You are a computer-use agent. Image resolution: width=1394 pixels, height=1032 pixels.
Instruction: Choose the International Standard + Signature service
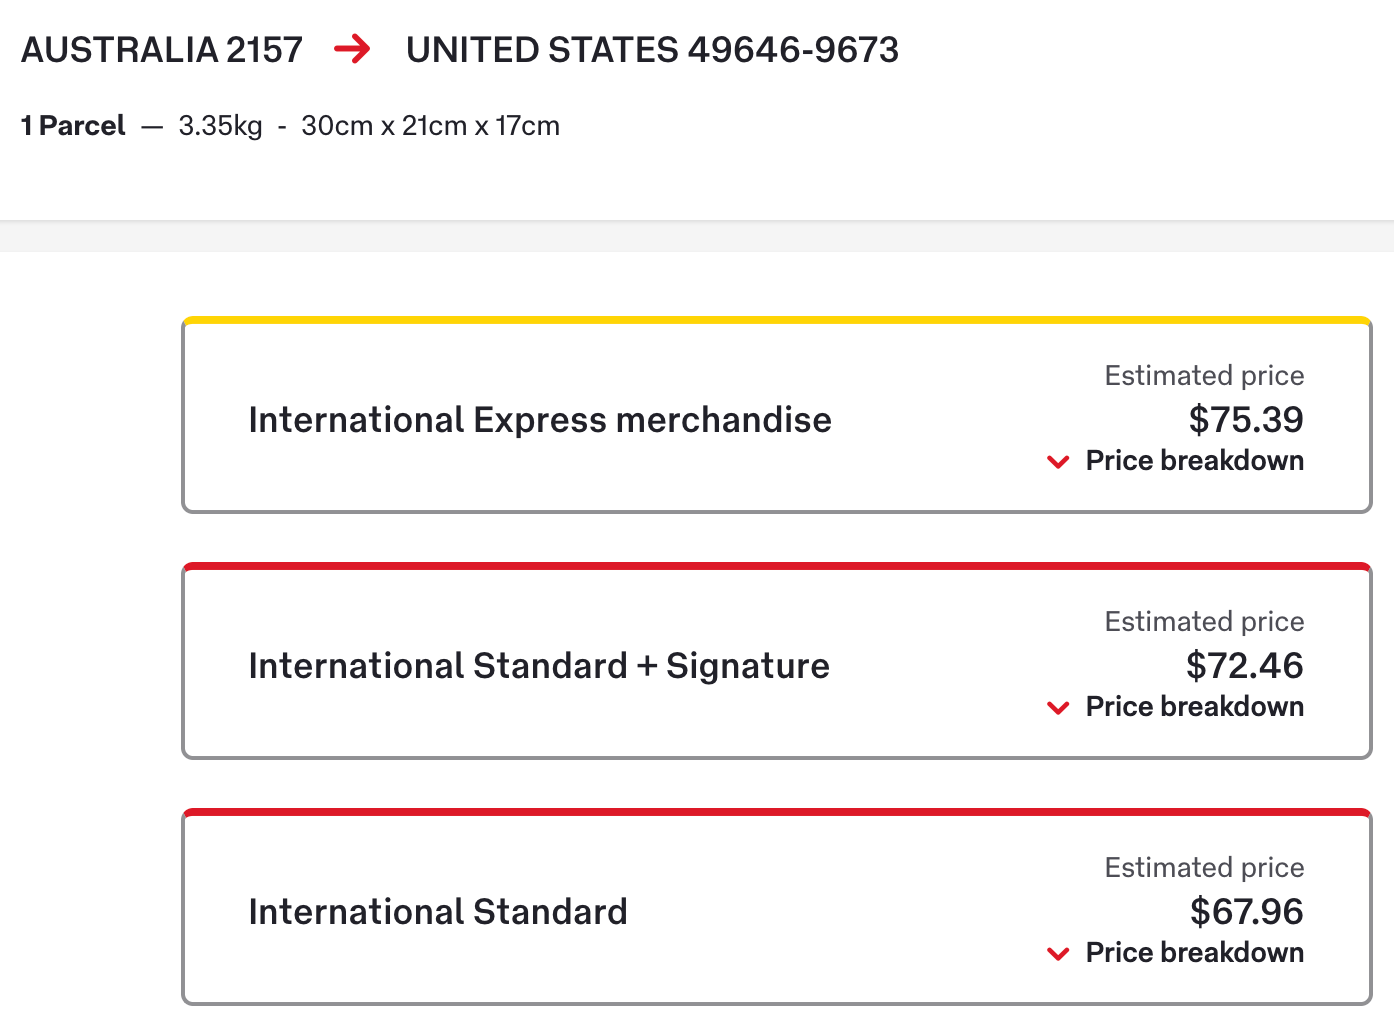click(539, 666)
